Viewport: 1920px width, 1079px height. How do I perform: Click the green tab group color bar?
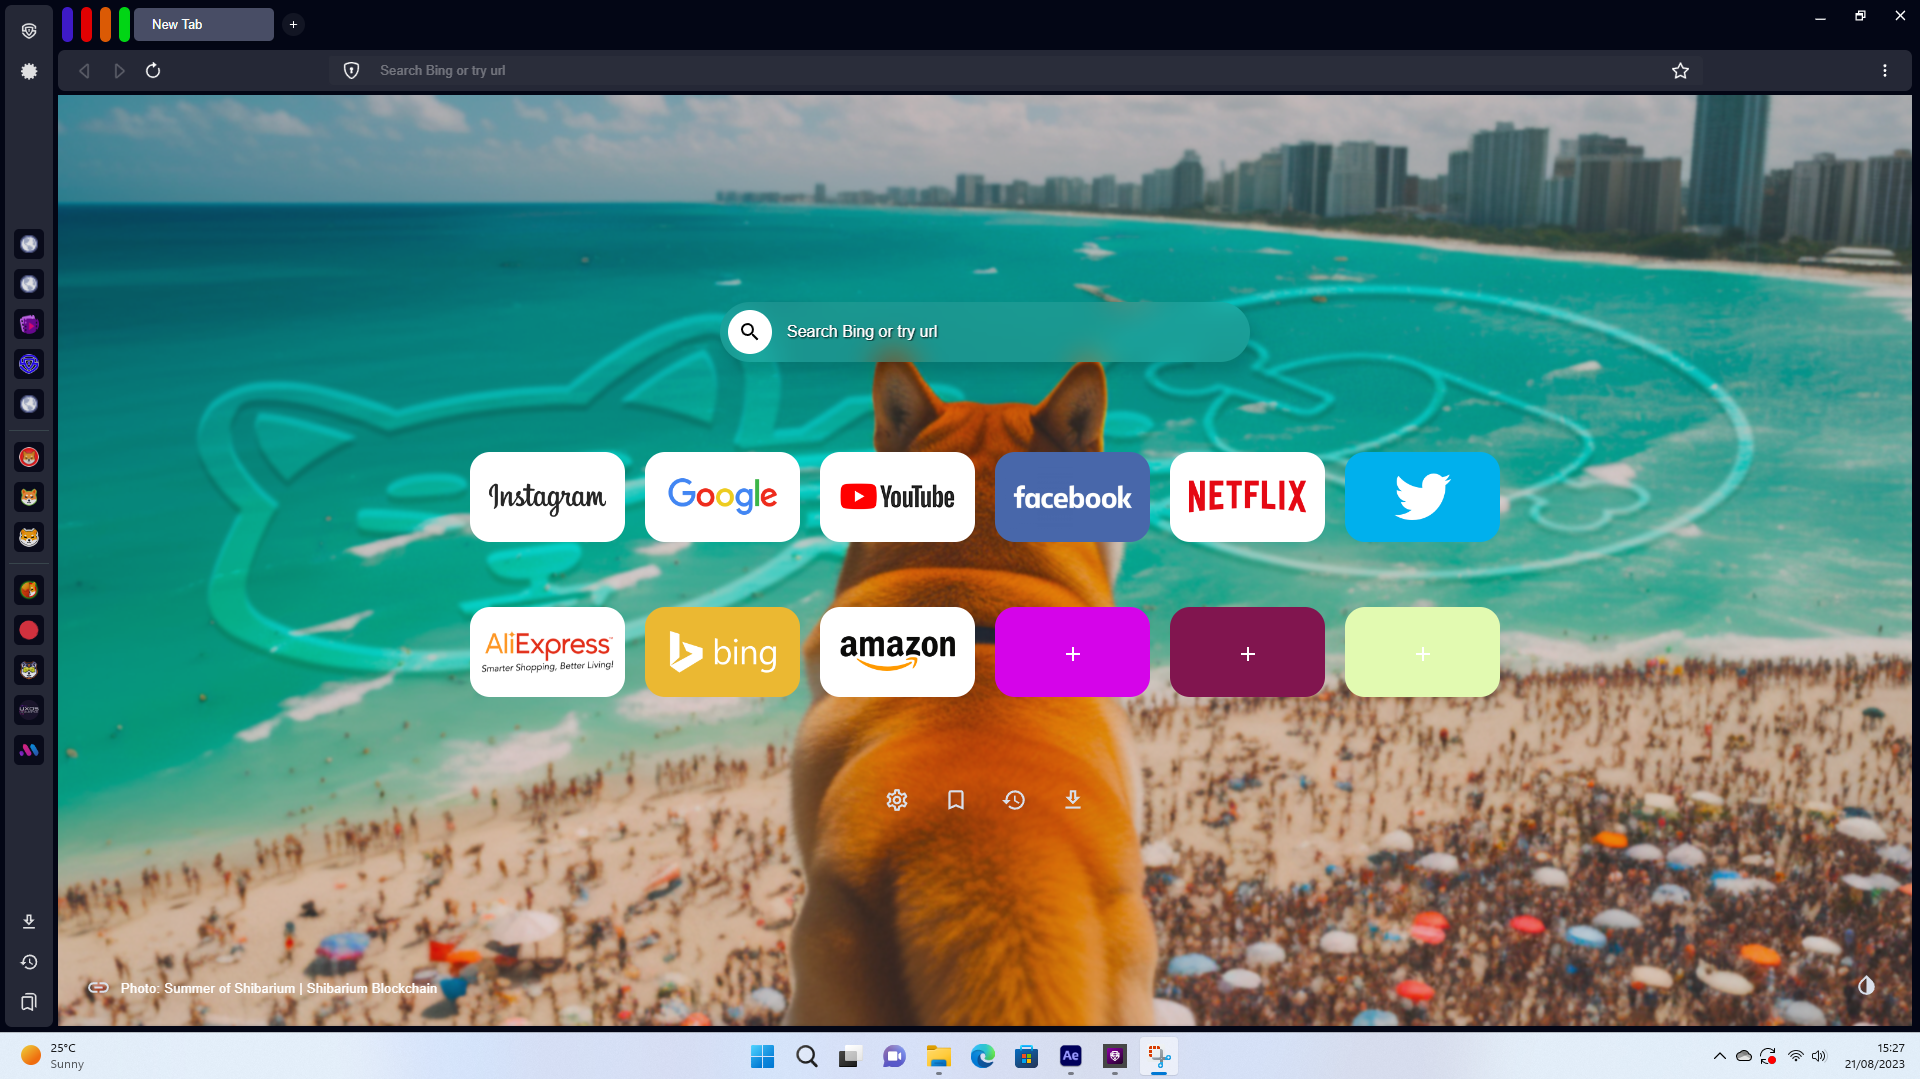pyautogui.click(x=124, y=24)
